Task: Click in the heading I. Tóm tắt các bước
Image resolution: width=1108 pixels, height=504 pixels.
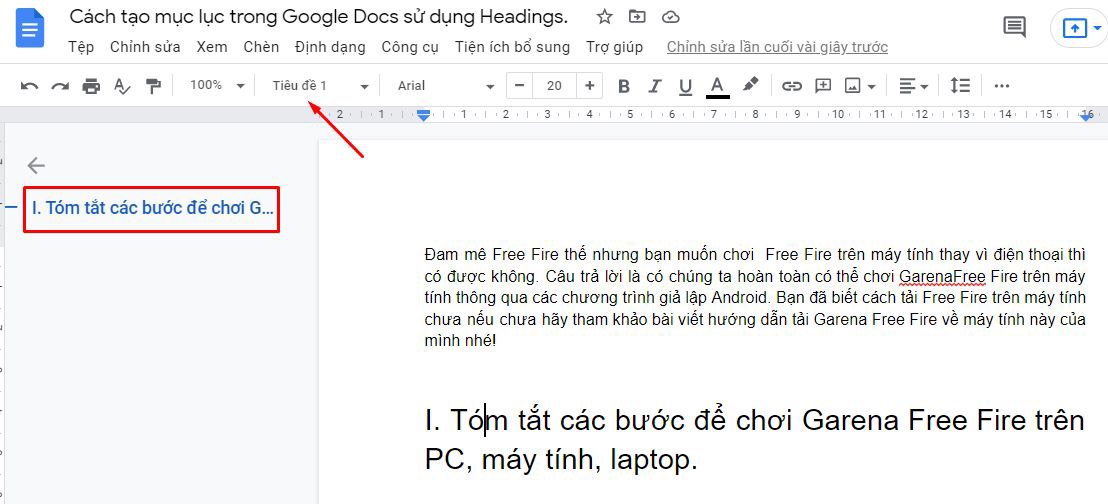Action: coord(754,440)
